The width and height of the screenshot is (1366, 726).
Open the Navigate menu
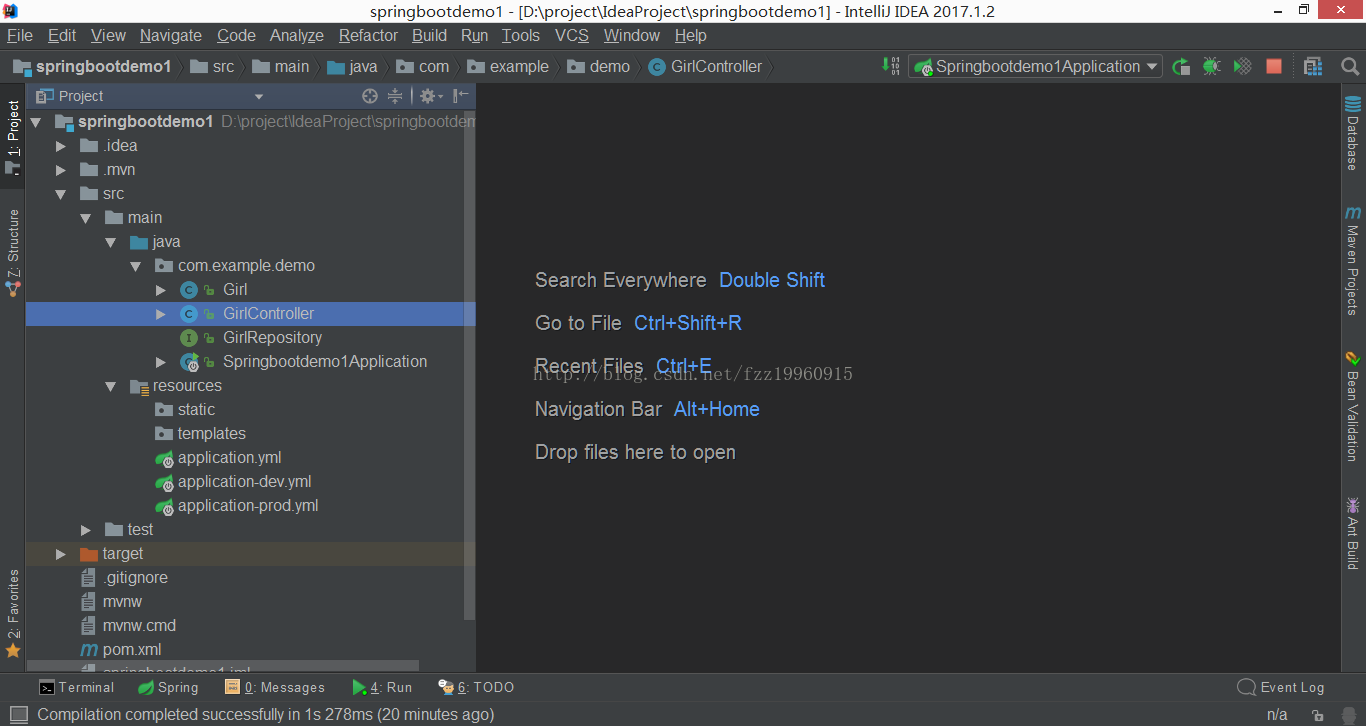[170, 35]
